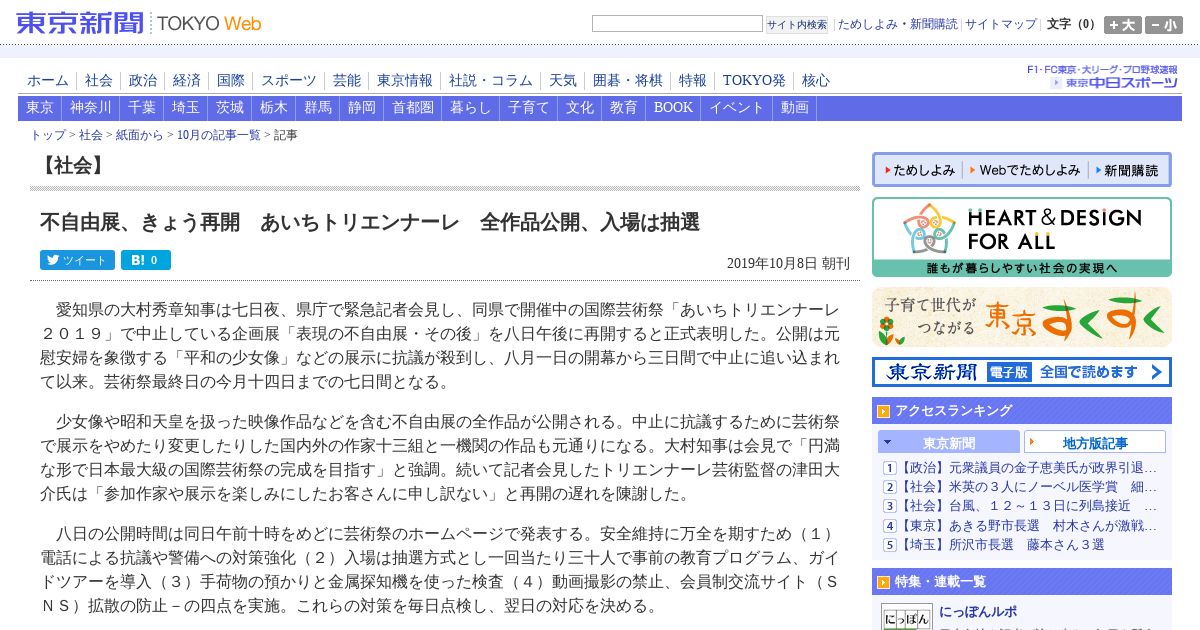
Task: Select 神奈川 in regional submenu
Action: [91, 108]
